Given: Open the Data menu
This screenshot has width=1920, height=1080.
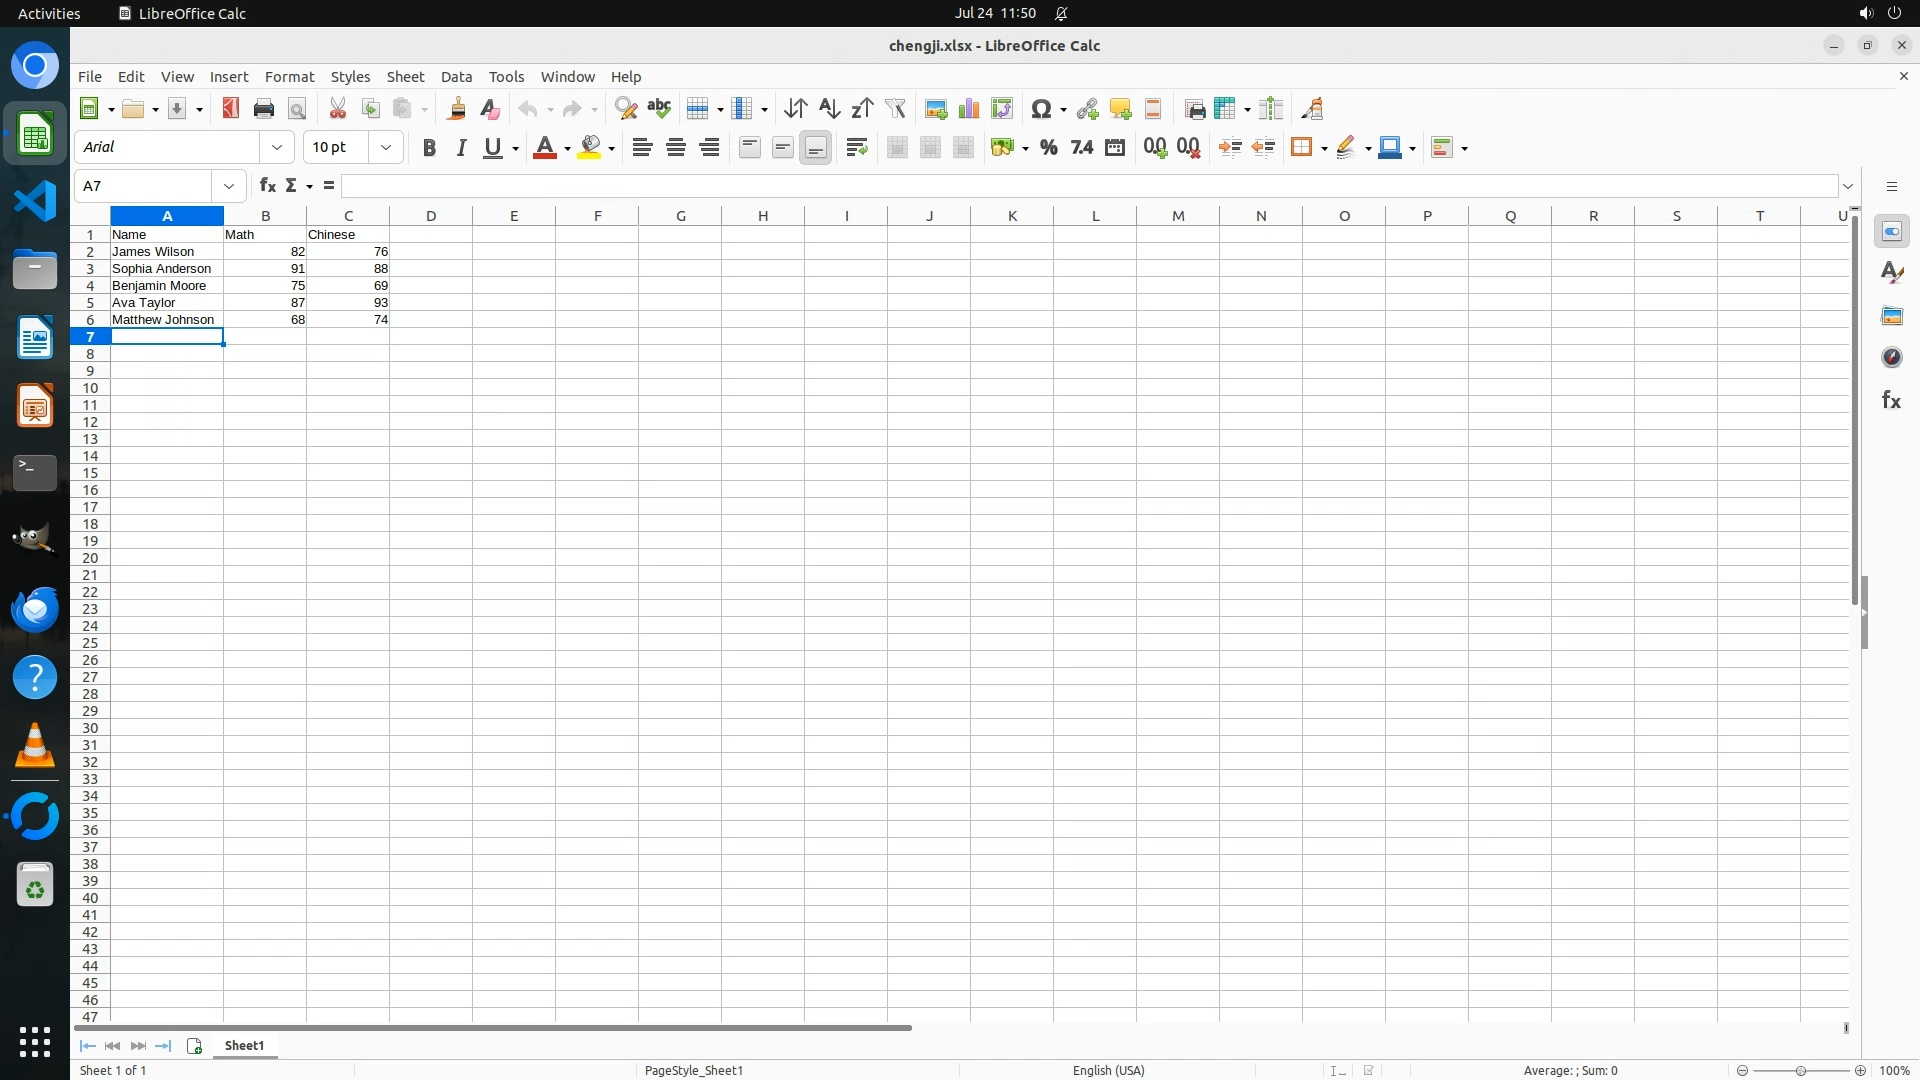Looking at the screenshot, I should pos(456,77).
